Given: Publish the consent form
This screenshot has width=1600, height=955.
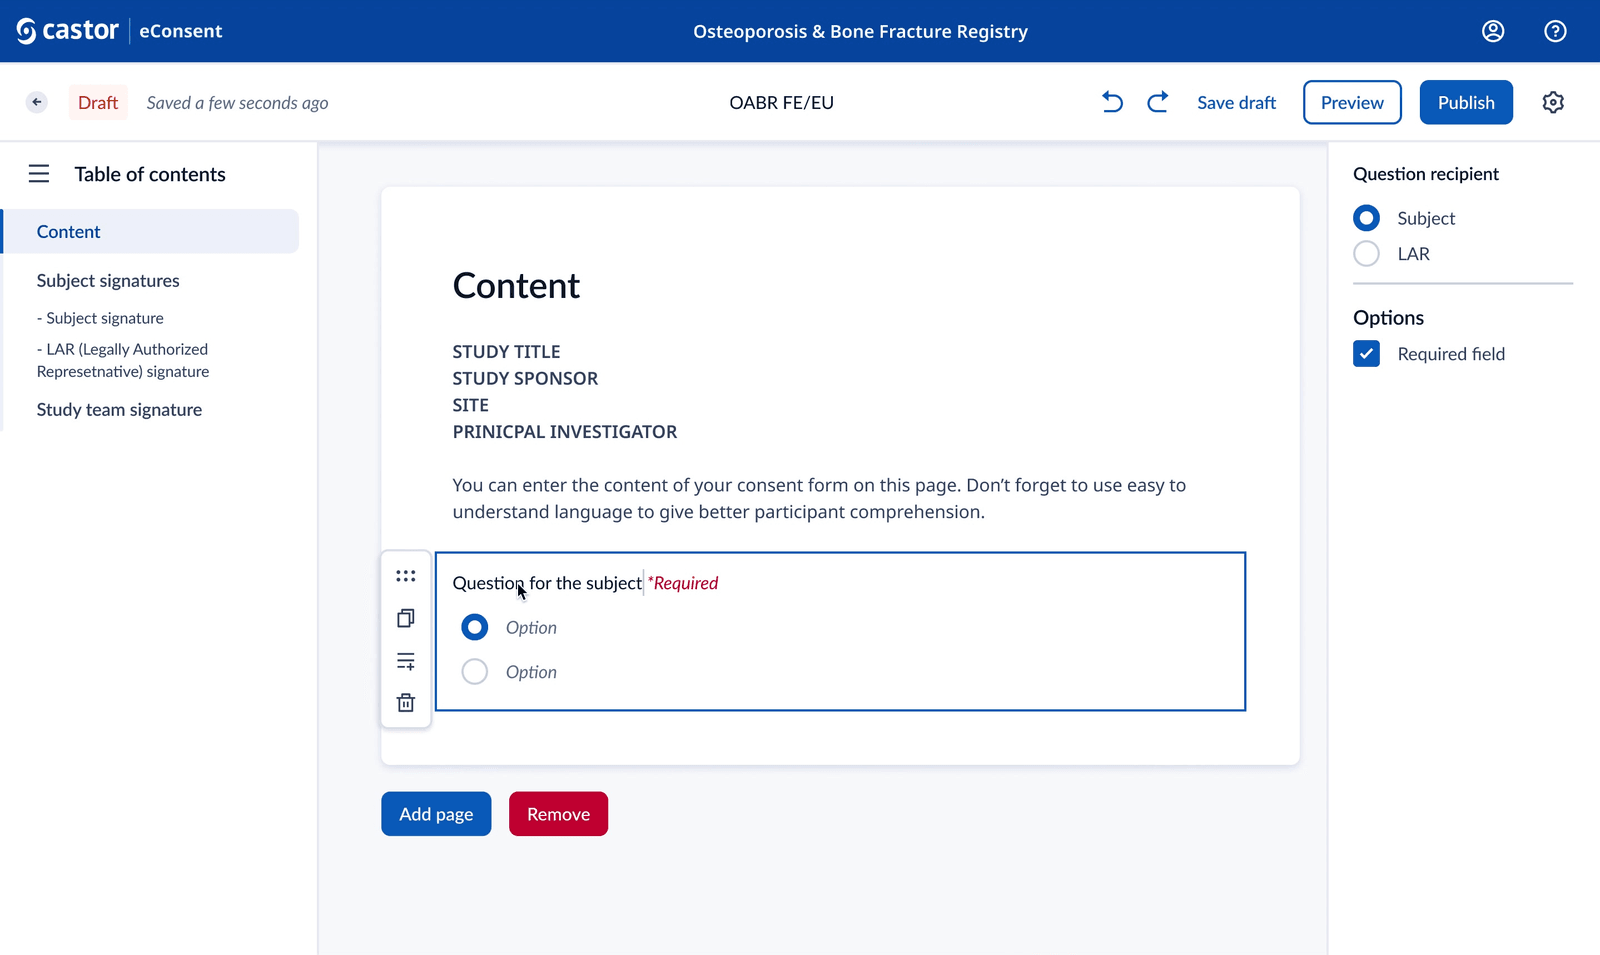Looking at the screenshot, I should click(x=1466, y=102).
